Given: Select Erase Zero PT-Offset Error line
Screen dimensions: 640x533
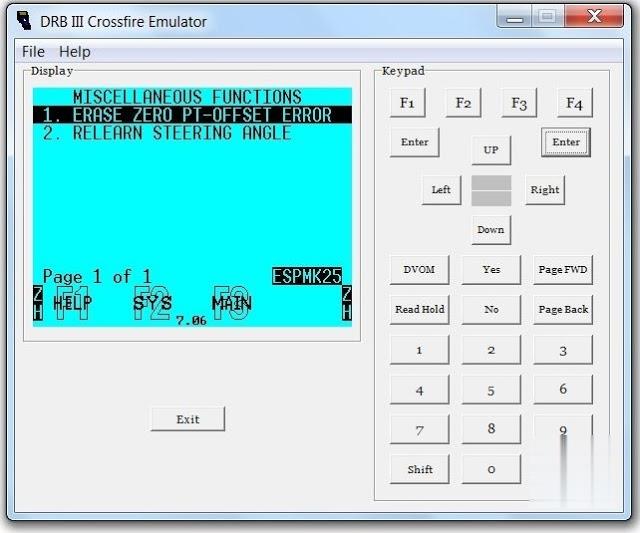Looking at the screenshot, I should coord(192,115).
